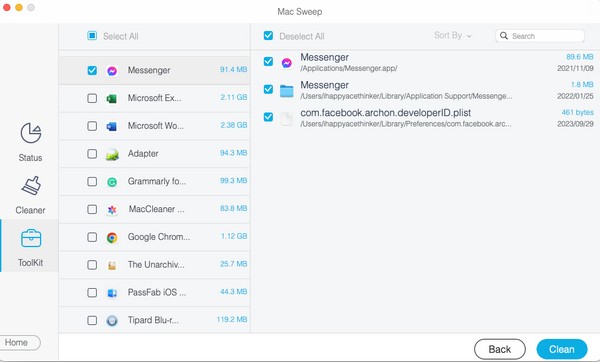Click the Google Chrome app icon

tap(112, 238)
